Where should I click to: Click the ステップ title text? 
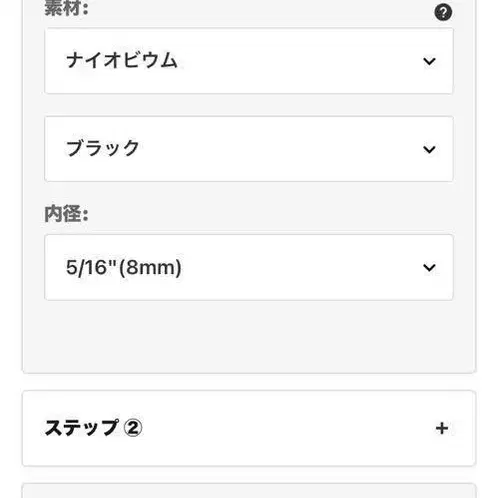coord(82,428)
